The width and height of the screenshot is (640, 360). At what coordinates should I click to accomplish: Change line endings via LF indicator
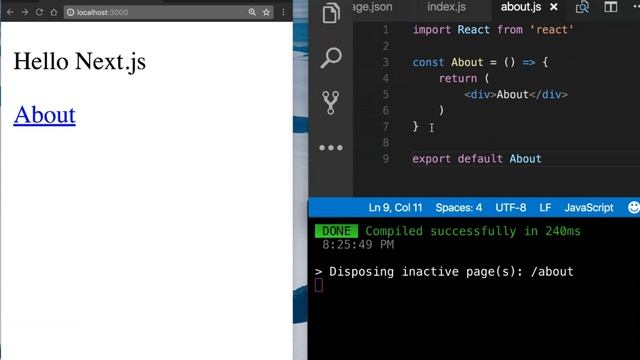click(x=545, y=208)
